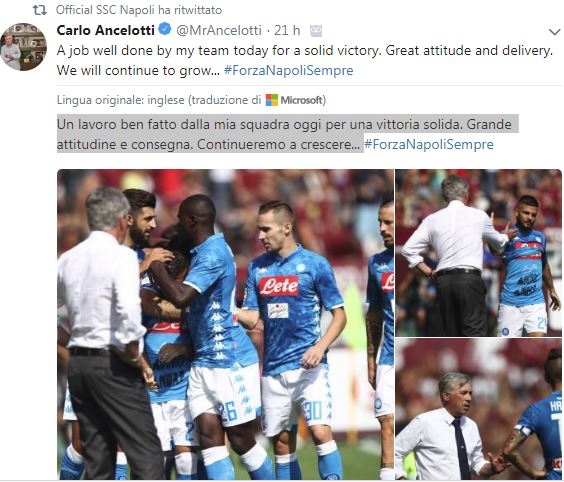Image resolution: width=564 pixels, height=482 pixels.
Task: Open the Official SSC Napoli ha ritwittato link
Action: pyautogui.click(x=139, y=10)
